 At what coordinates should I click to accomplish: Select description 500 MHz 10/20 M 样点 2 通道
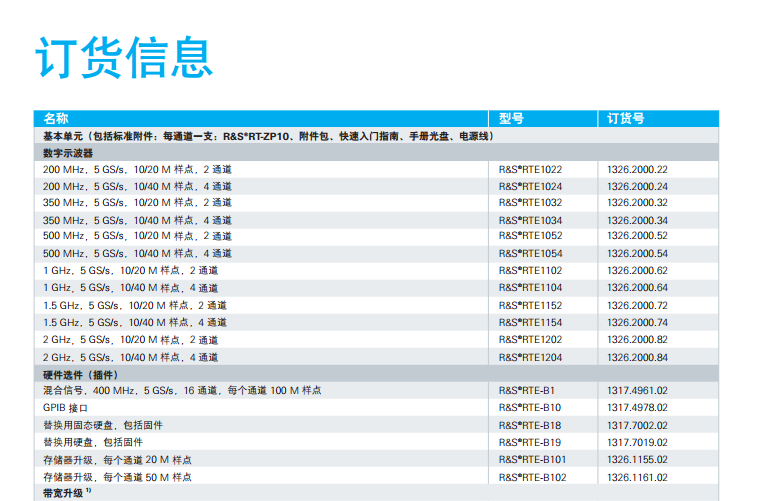click(x=137, y=236)
